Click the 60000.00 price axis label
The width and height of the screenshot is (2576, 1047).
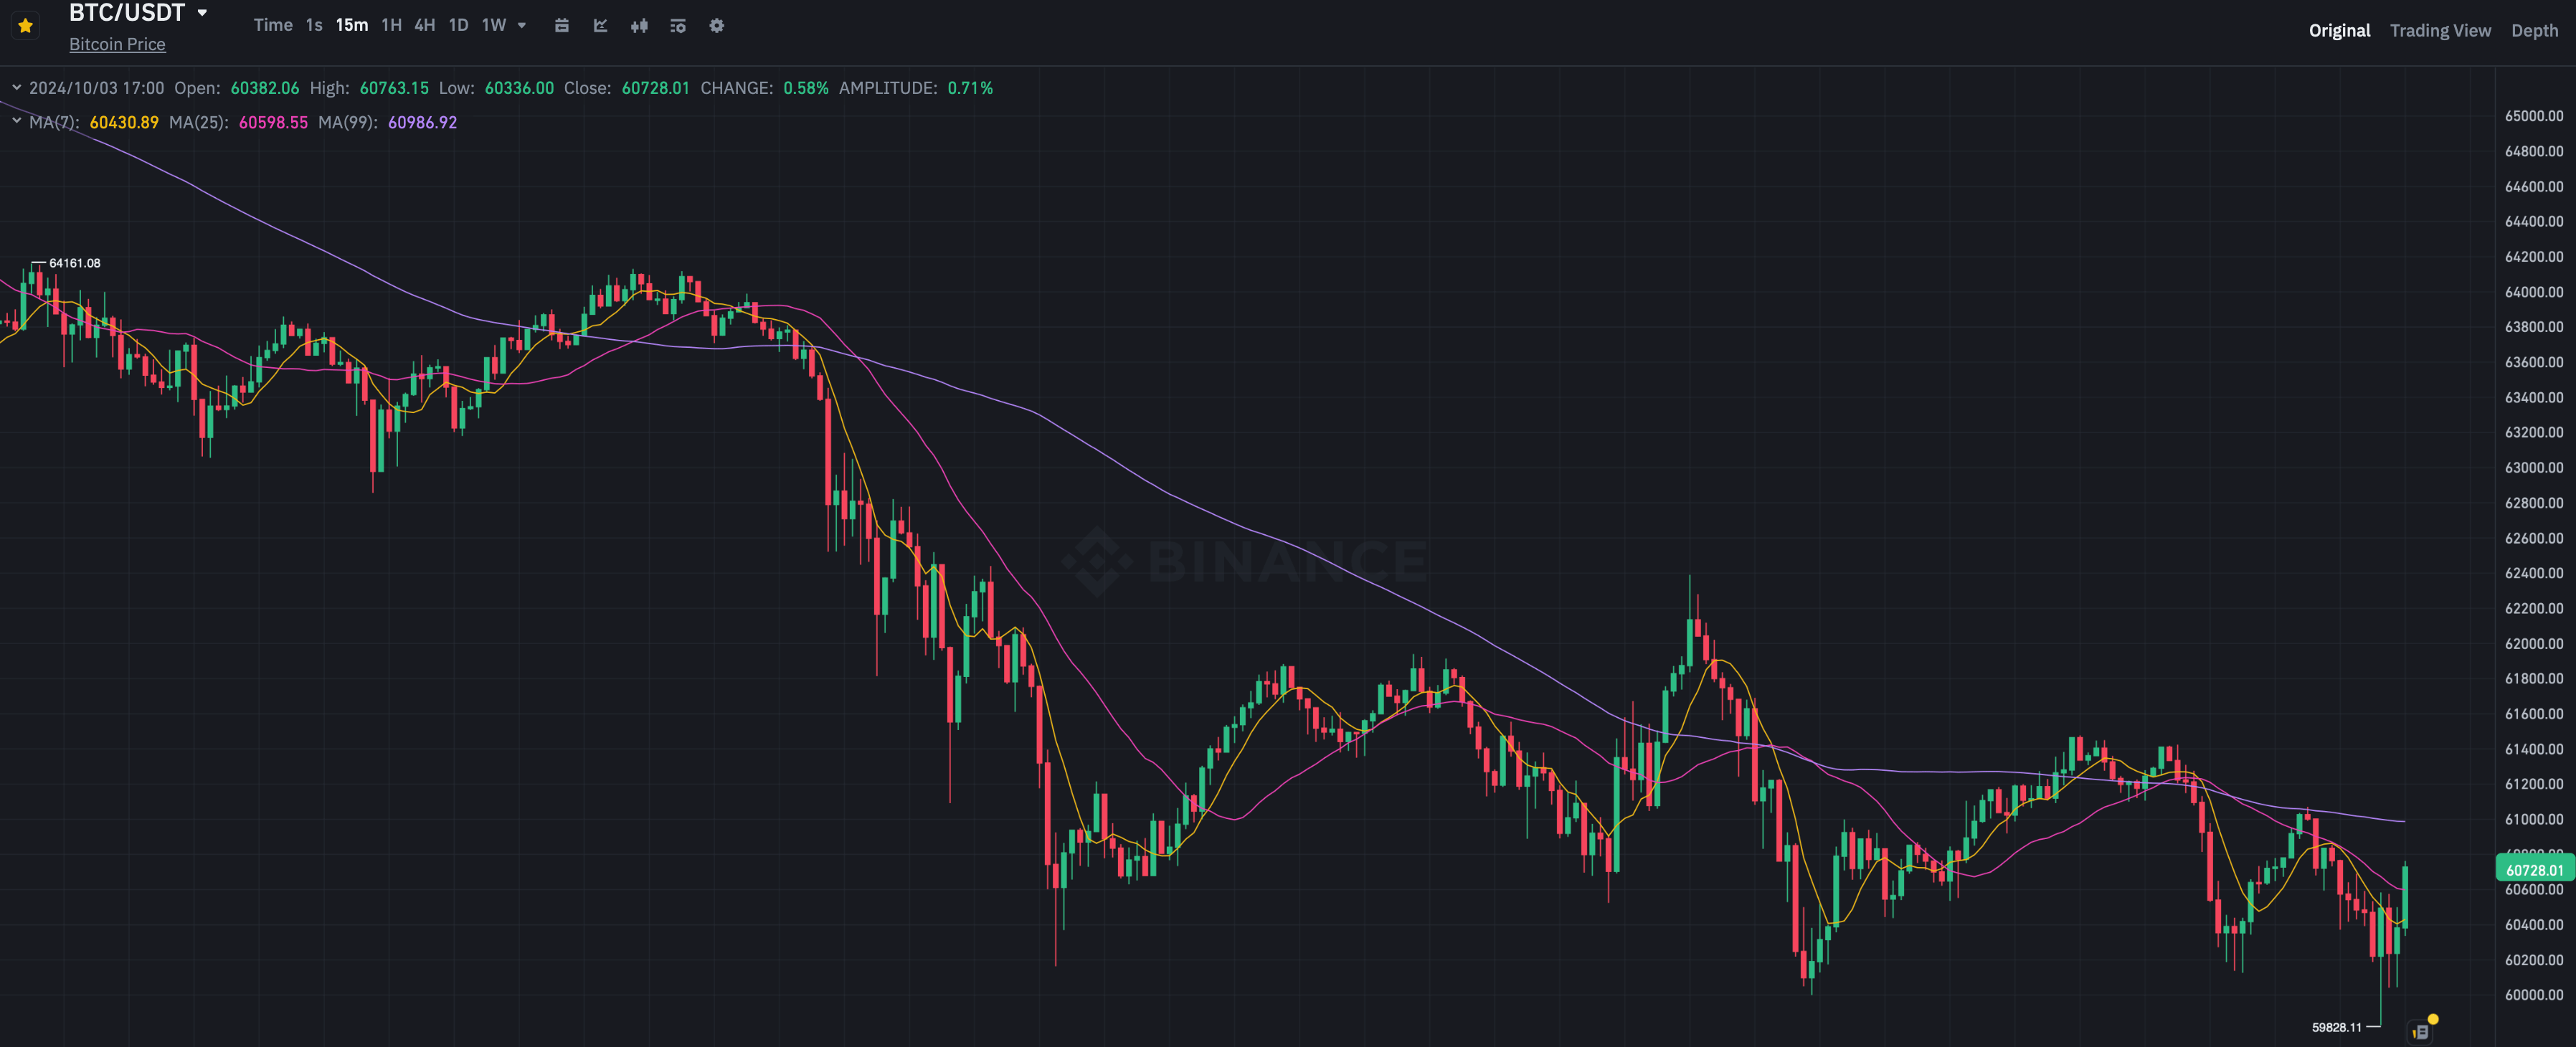pyautogui.click(x=2533, y=995)
